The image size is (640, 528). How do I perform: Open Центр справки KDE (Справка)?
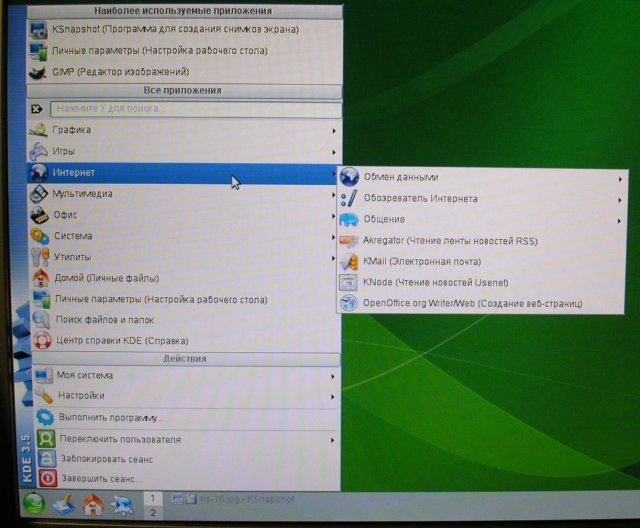[x=187, y=340]
